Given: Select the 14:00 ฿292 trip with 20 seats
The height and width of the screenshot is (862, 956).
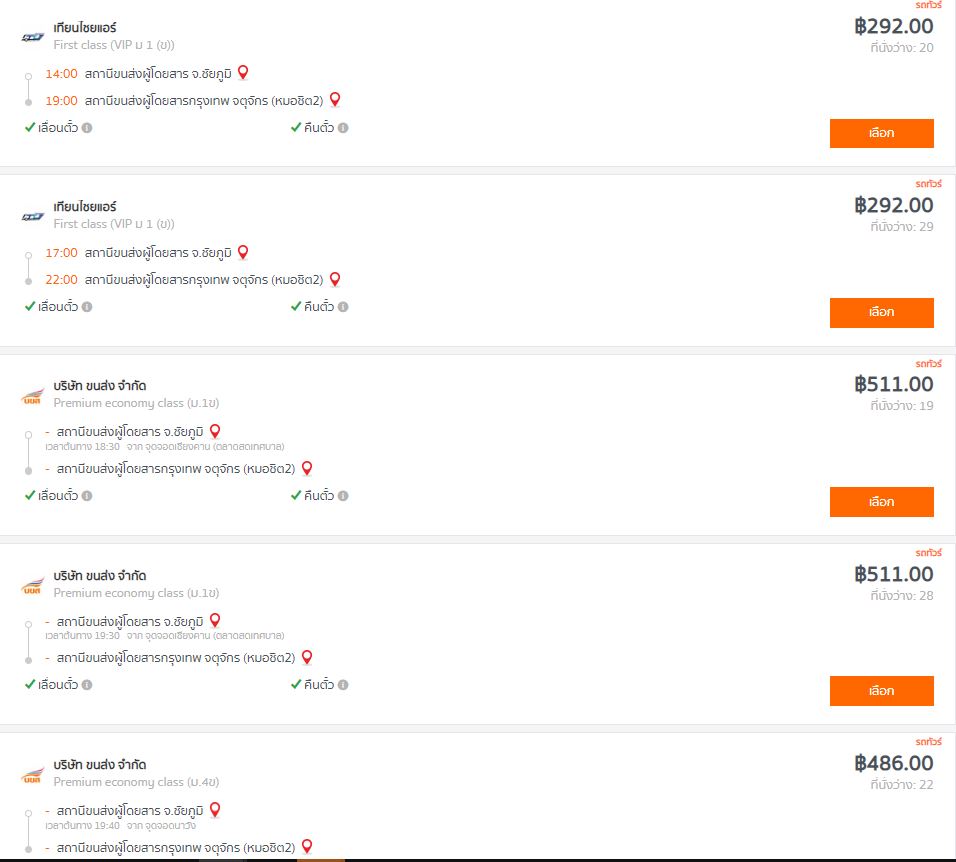Looking at the screenshot, I should pos(882,133).
